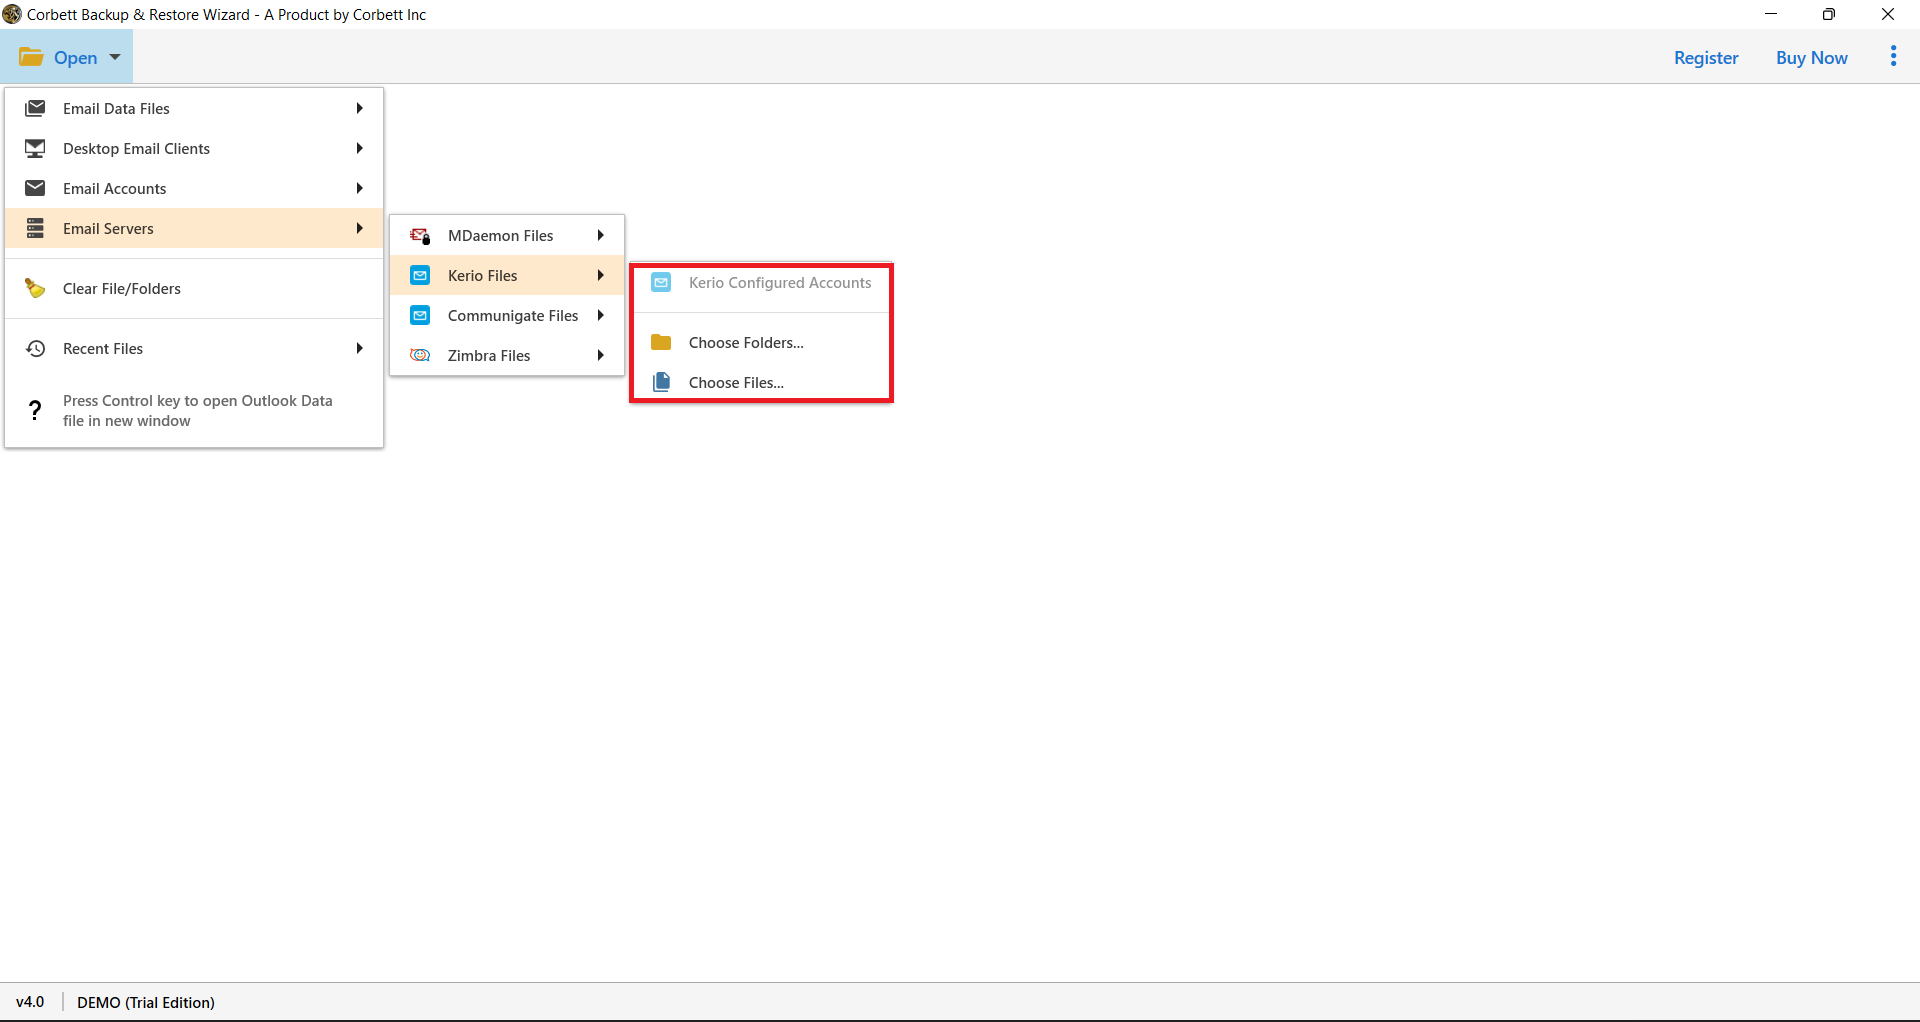Click the Choose Folders yellow folder icon
Screen dimensions: 1920x1022
(x=661, y=342)
